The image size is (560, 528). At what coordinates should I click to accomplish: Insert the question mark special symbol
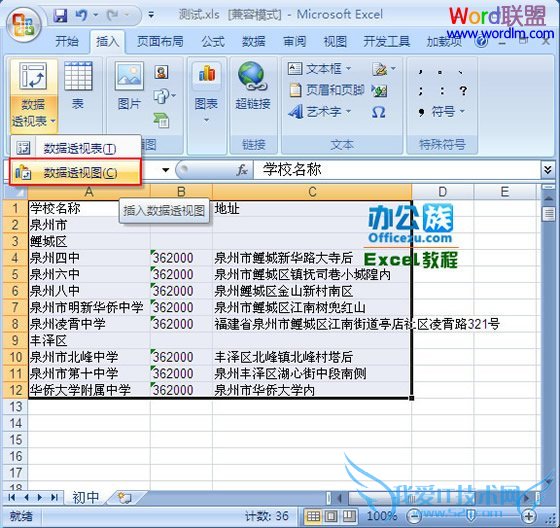pyautogui.click(x=463, y=91)
